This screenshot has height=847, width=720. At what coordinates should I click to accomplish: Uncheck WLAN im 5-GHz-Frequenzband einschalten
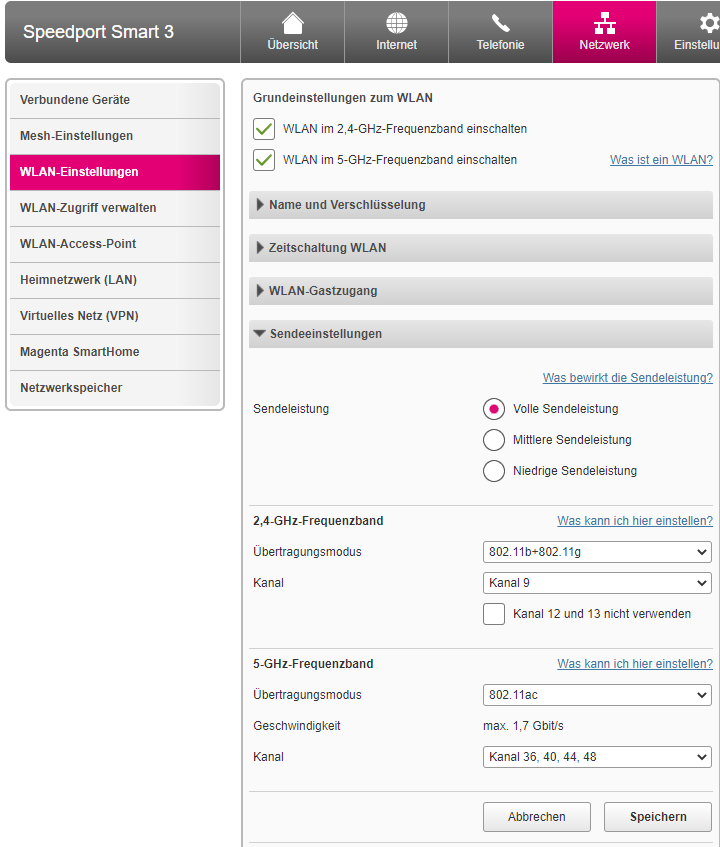coord(264,160)
